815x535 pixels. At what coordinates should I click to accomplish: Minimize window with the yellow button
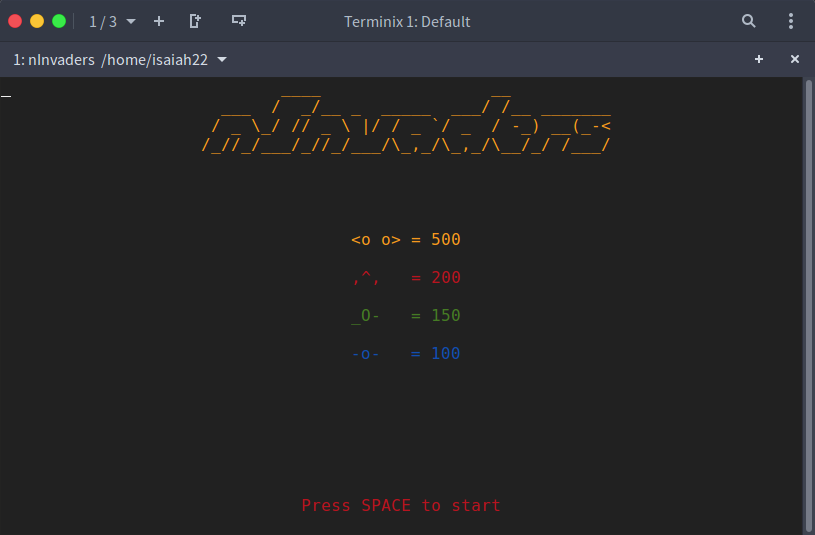pos(37,21)
